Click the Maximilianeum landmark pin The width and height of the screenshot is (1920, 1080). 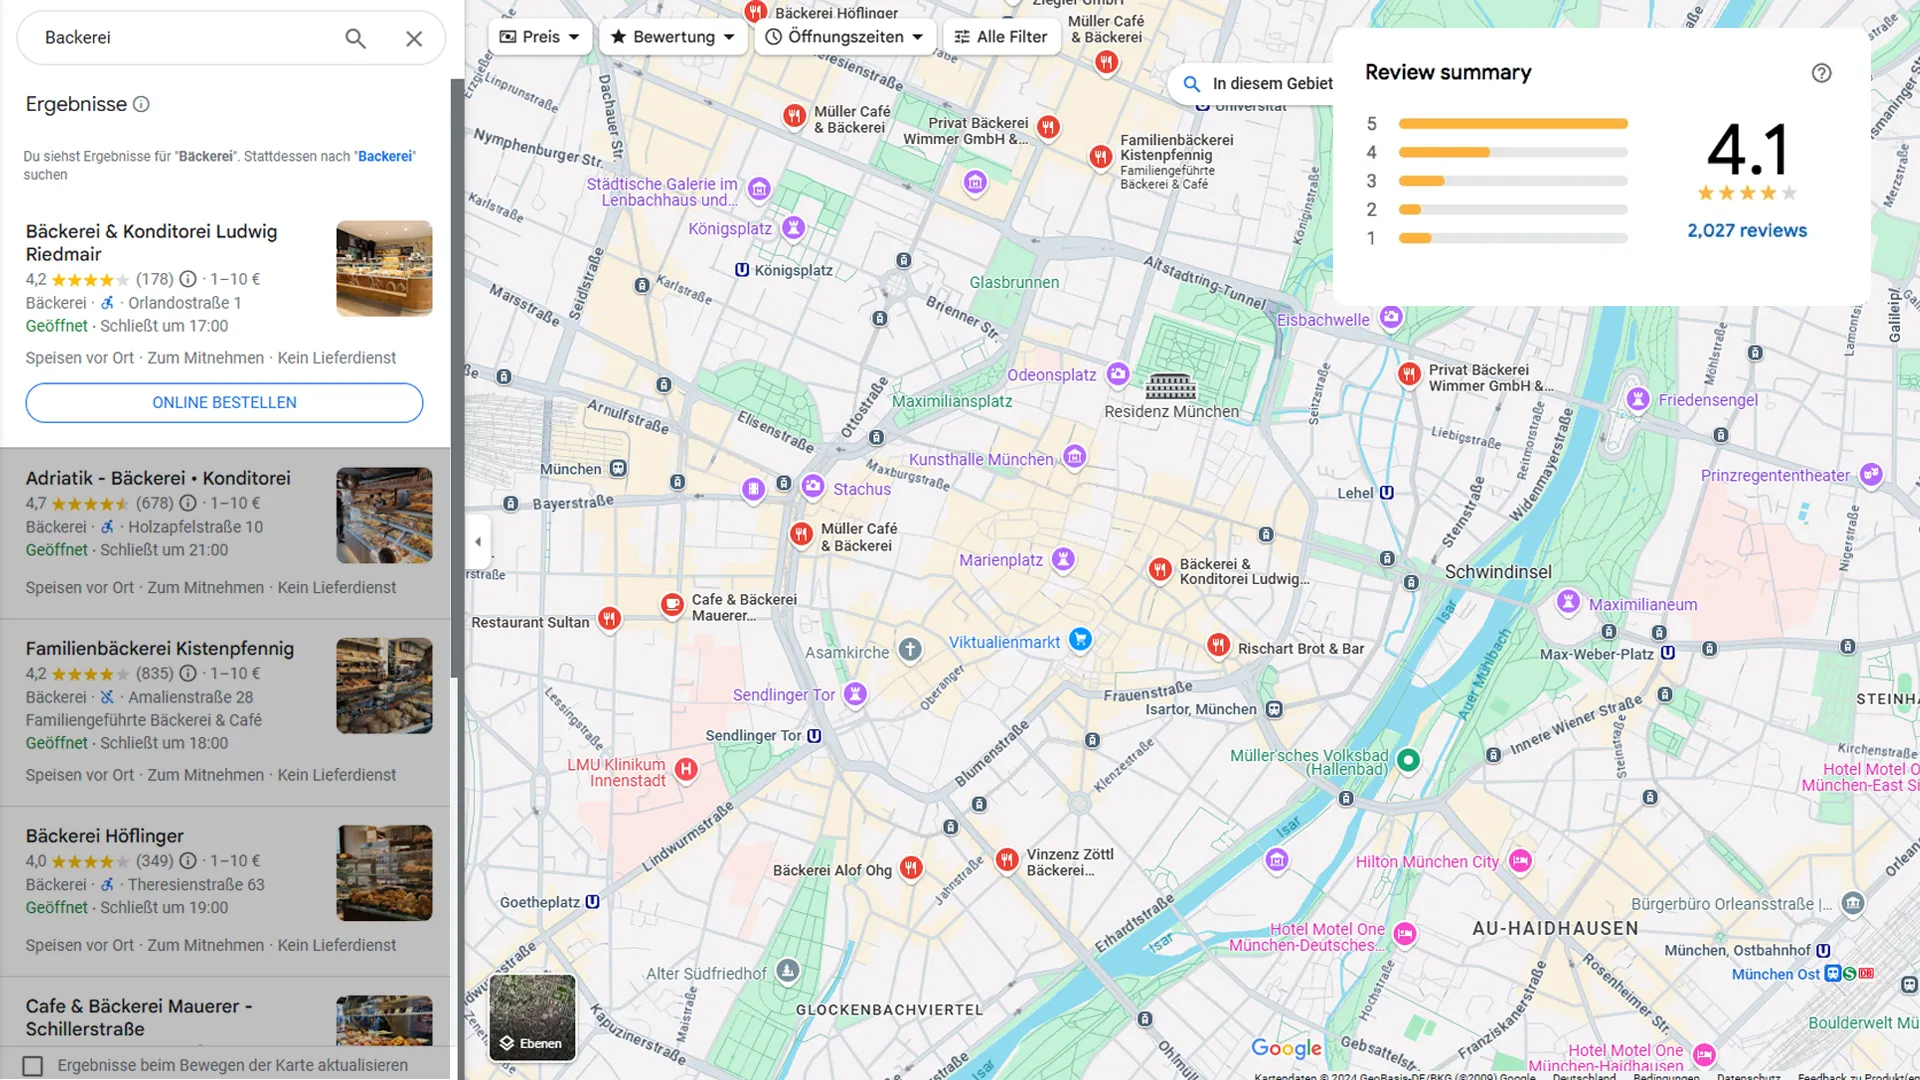[x=1568, y=602]
